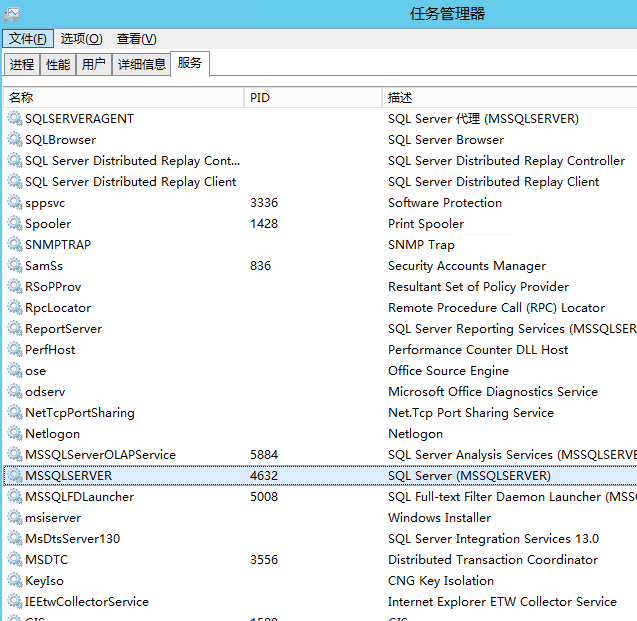Click MSSQLServerOLAPService PID 5884

click(264, 454)
